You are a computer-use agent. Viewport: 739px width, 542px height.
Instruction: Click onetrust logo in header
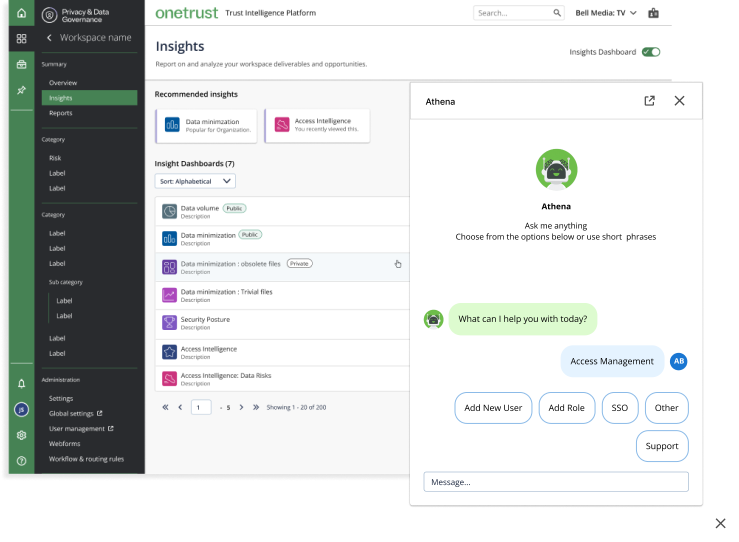(x=187, y=13)
